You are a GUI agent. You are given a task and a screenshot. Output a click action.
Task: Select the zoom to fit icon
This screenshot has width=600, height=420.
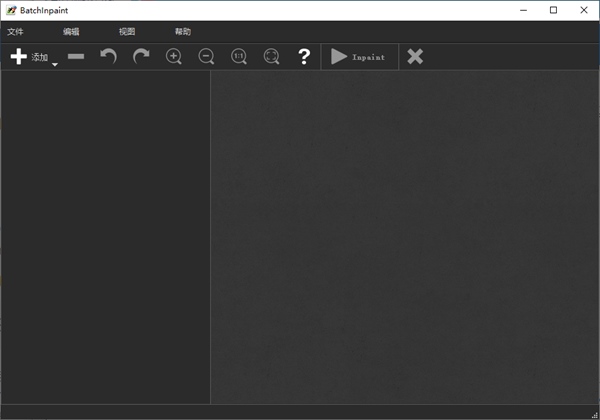pyautogui.click(x=272, y=57)
